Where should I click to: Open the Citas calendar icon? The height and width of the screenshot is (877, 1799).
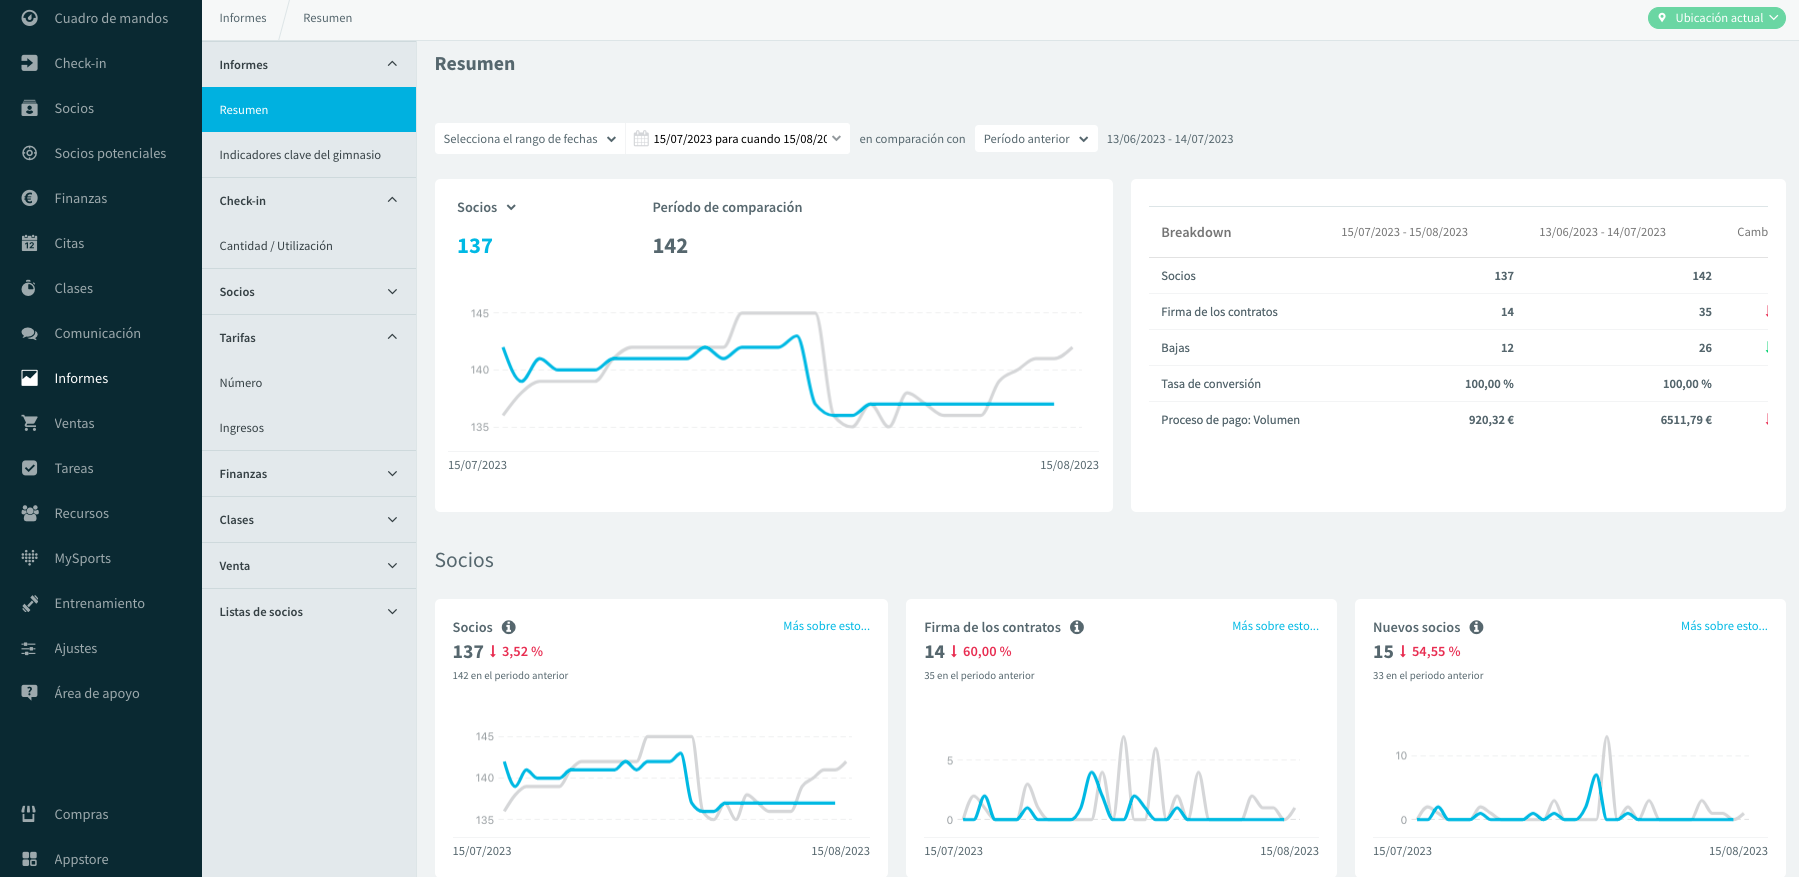click(30, 243)
